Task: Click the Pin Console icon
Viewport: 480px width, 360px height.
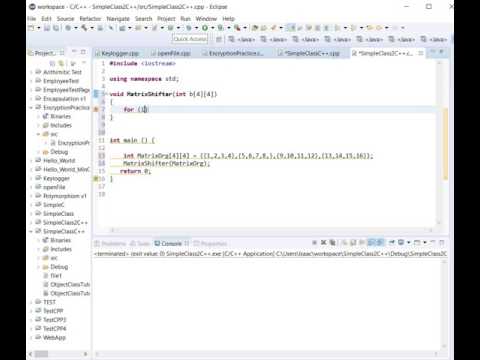Action: pos(392,242)
